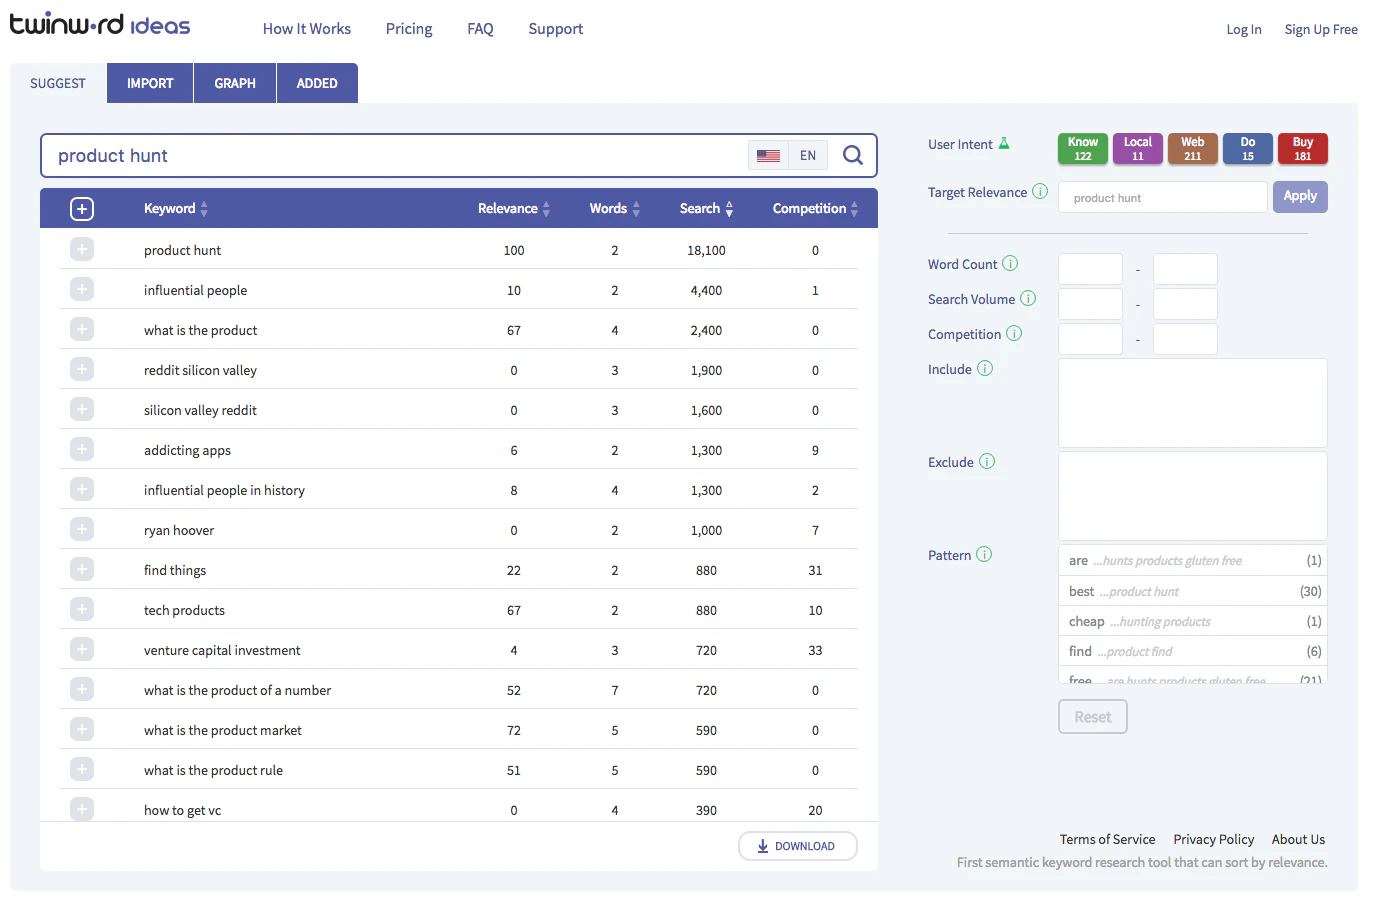
Task: Click the DOWNLOAD button
Action: [797, 846]
